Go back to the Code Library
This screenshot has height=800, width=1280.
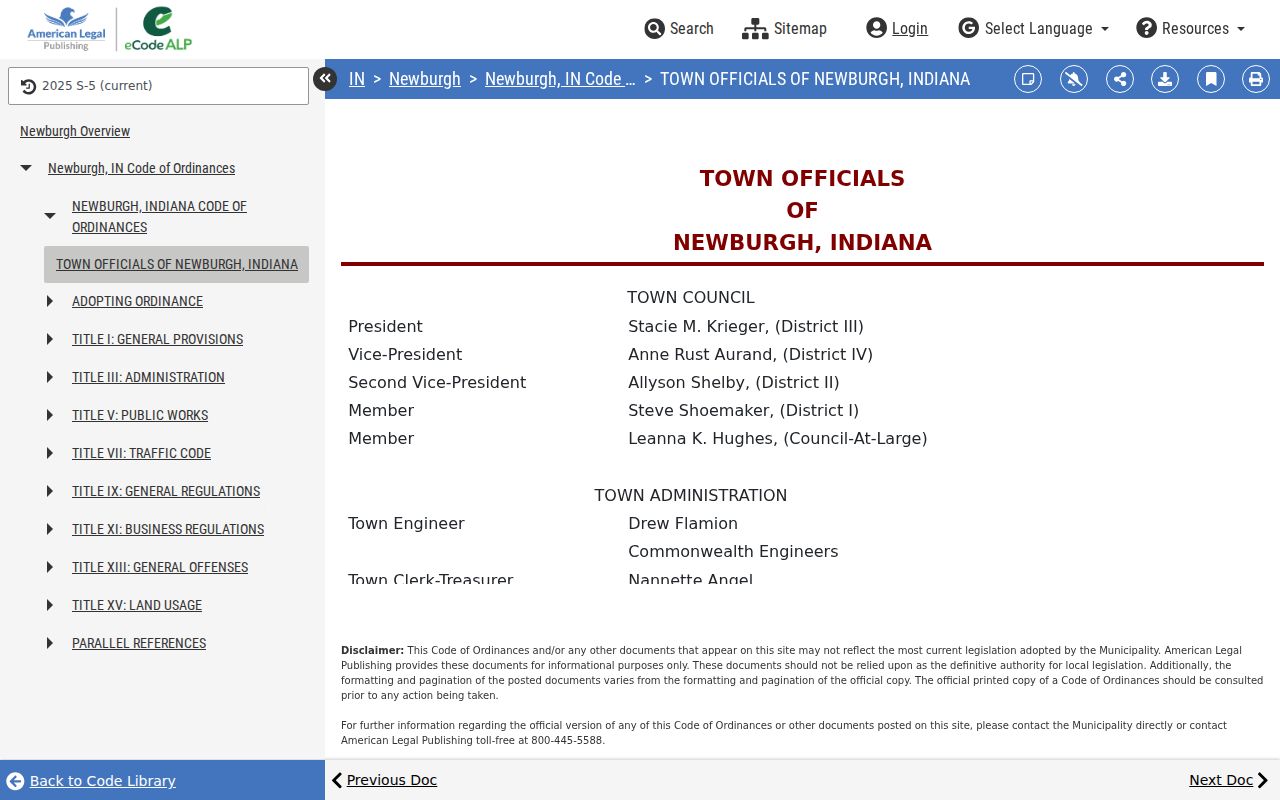tap(91, 781)
